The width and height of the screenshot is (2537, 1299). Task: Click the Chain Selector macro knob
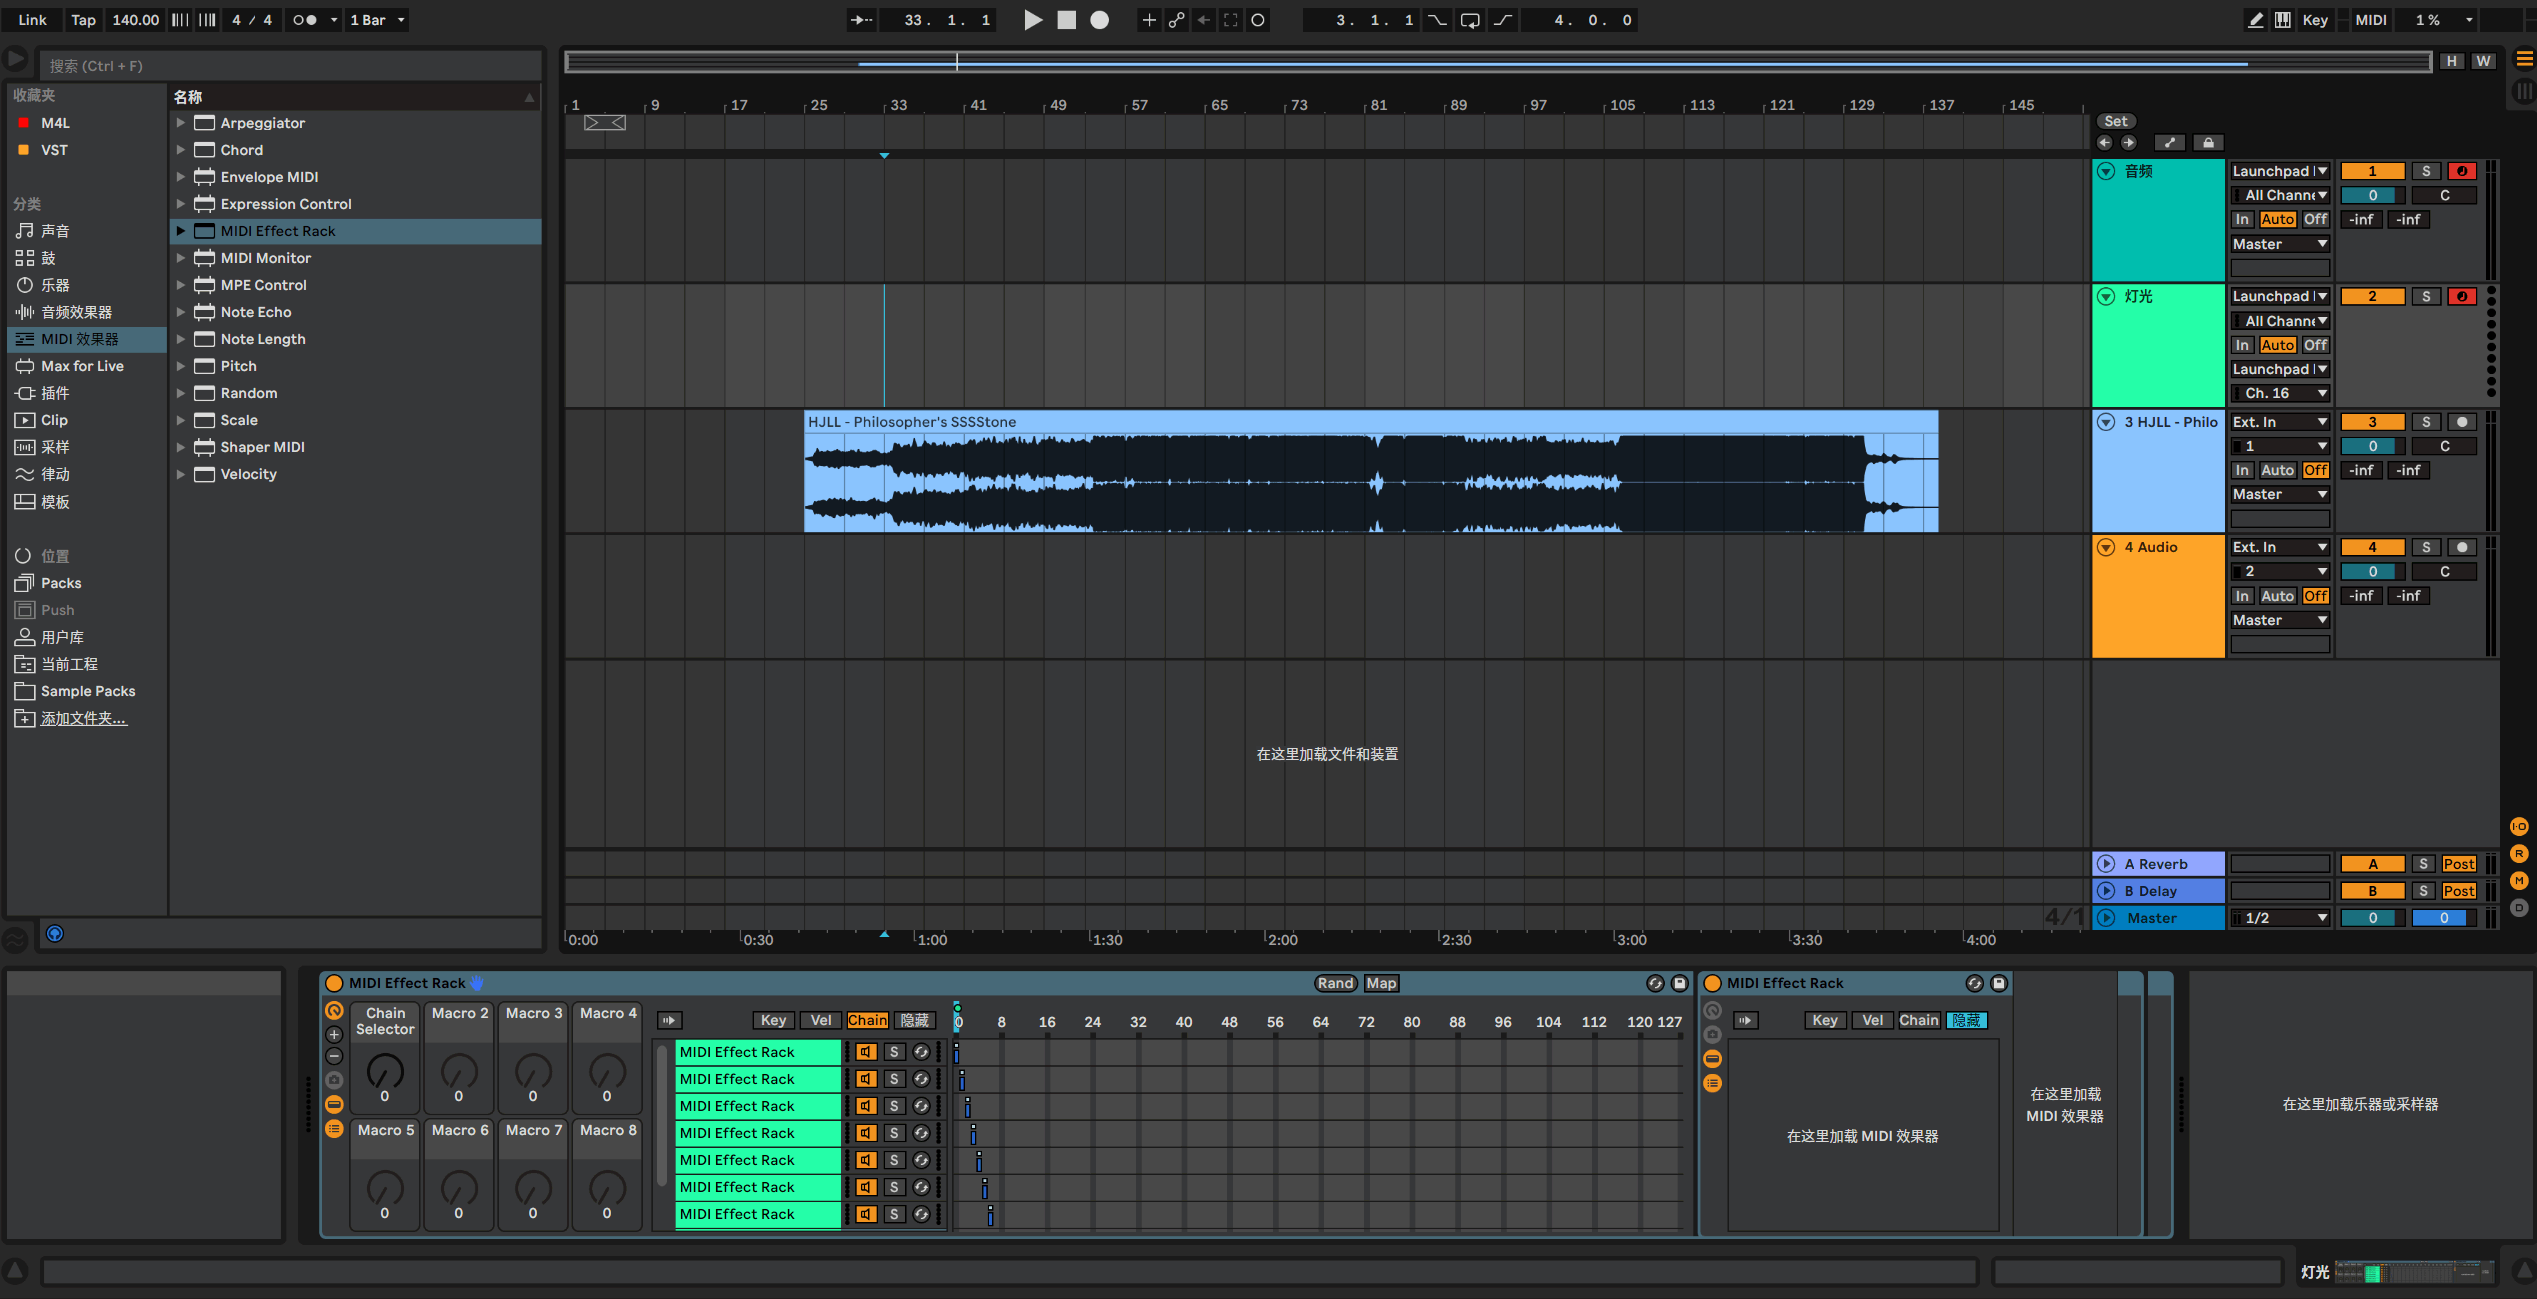tap(385, 1072)
